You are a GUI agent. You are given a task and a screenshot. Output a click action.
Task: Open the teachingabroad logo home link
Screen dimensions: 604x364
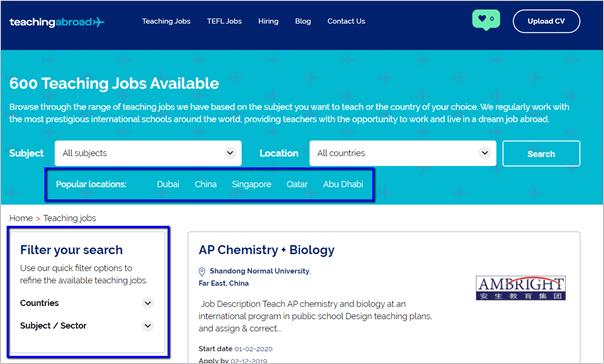click(57, 22)
